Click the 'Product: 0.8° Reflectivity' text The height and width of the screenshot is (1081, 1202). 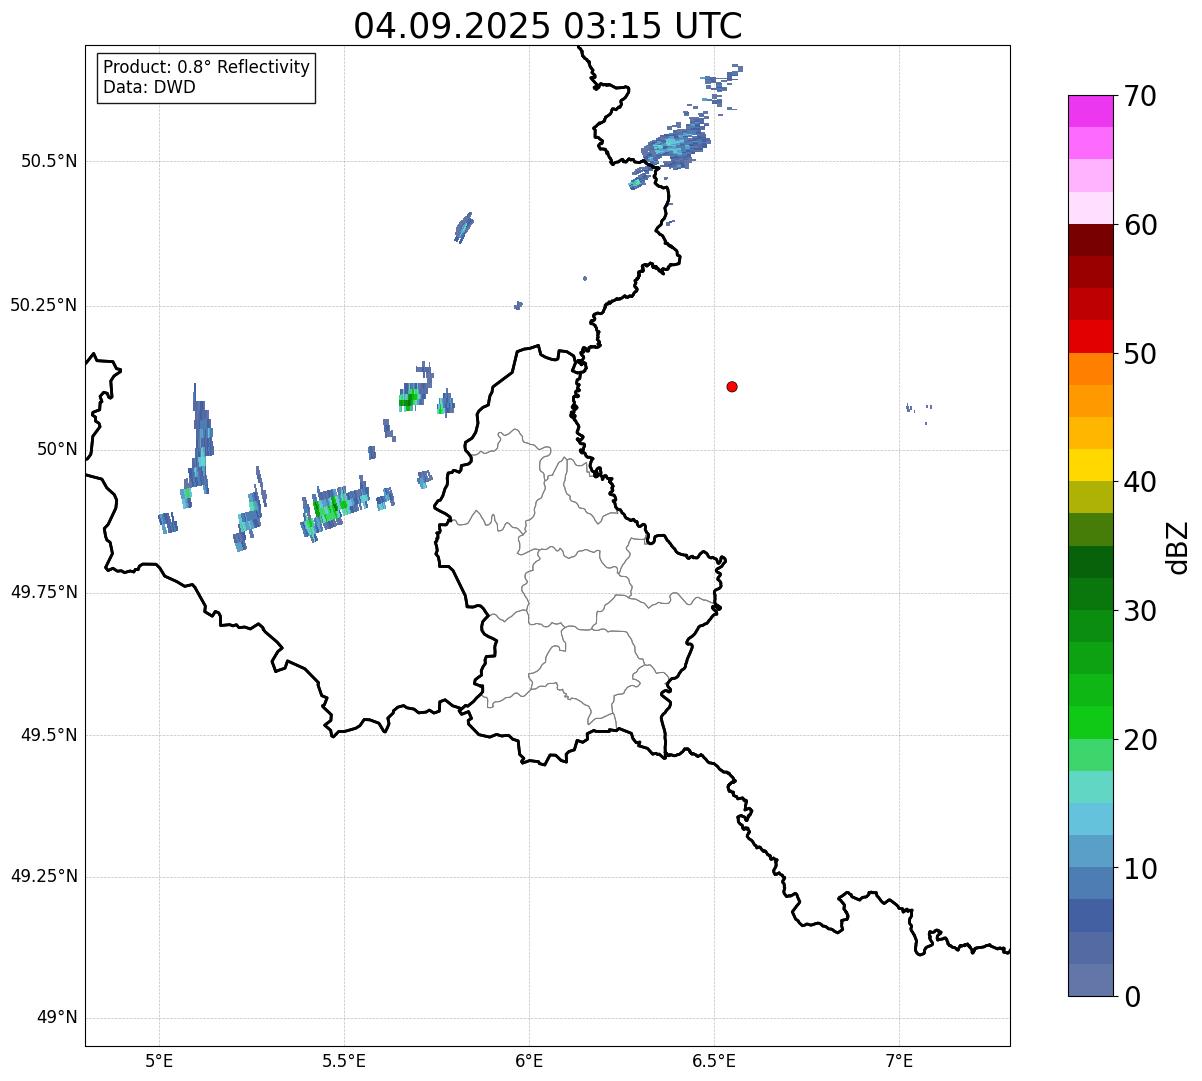click(x=207, y=67)
